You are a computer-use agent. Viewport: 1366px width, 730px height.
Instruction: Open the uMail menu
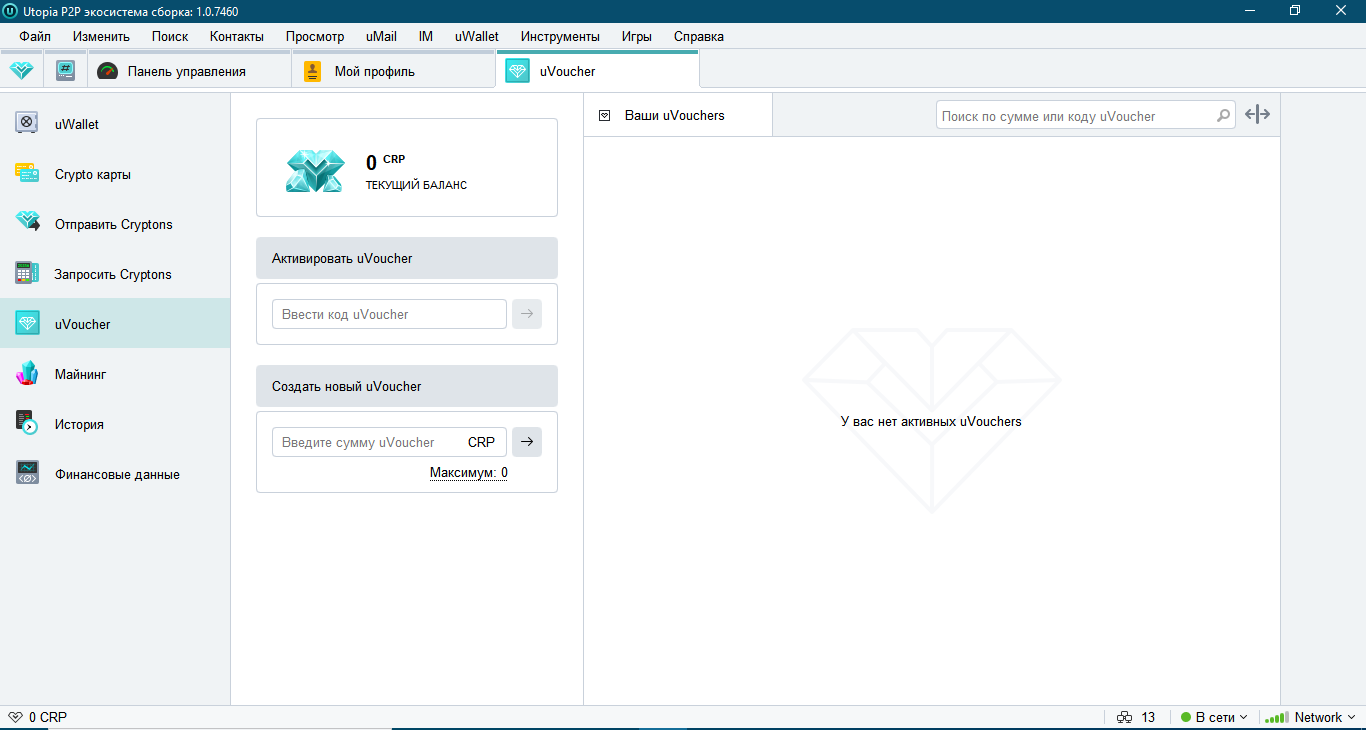pos(381,36)
